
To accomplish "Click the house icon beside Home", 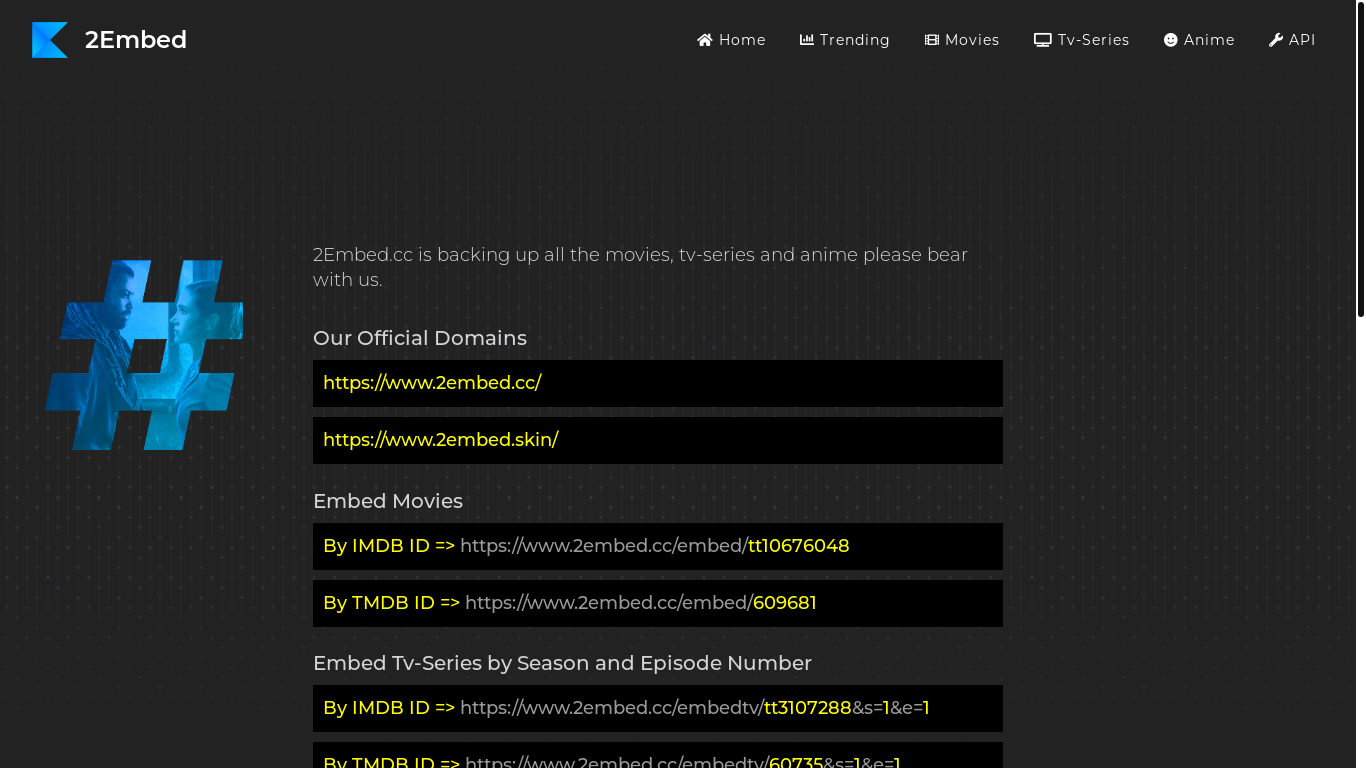I will pyautogui.click(x=705, y=40).
